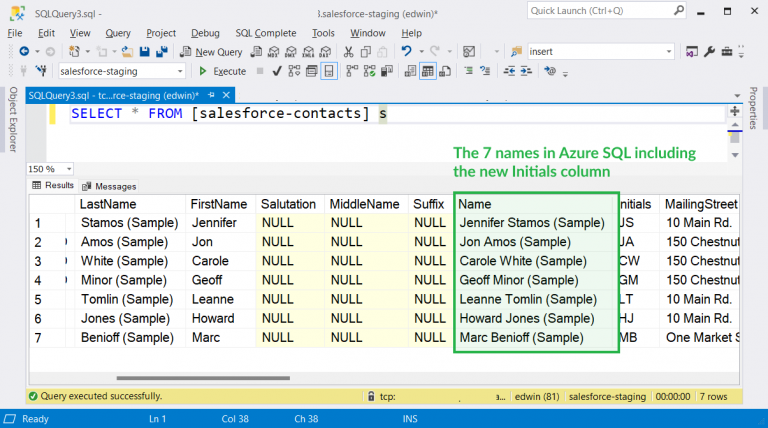Toggle Results to Text output mode
Image resolution: width=768 pixels, height=428 pixels.
[410, 71]
